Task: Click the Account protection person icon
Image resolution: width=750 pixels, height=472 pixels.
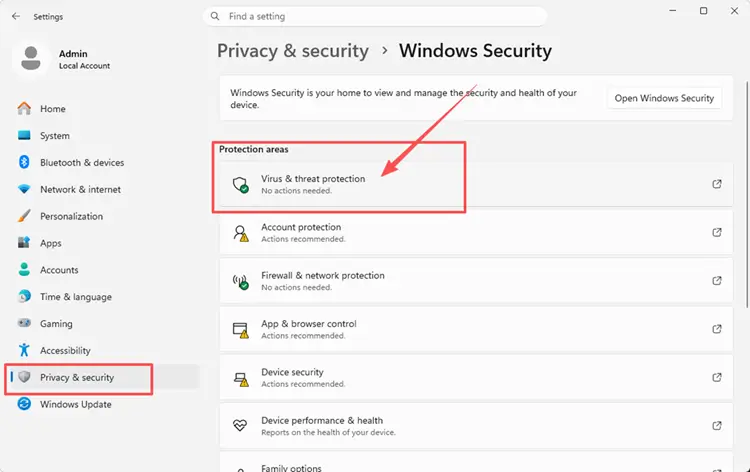Action: [x=241, y=233]
